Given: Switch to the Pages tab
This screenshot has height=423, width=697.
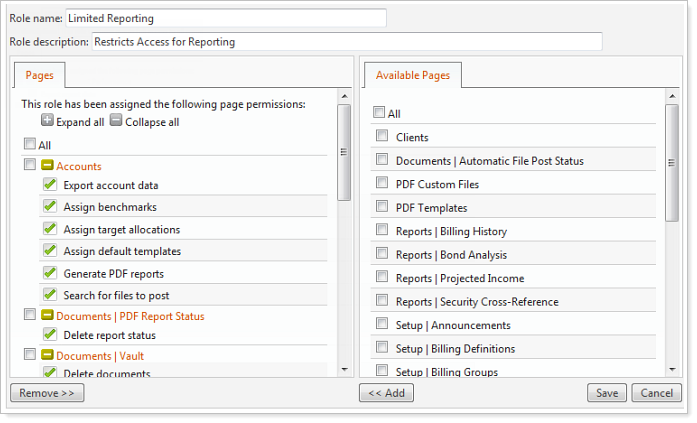Looking at the screenshot, I should (x=40, y=75).
